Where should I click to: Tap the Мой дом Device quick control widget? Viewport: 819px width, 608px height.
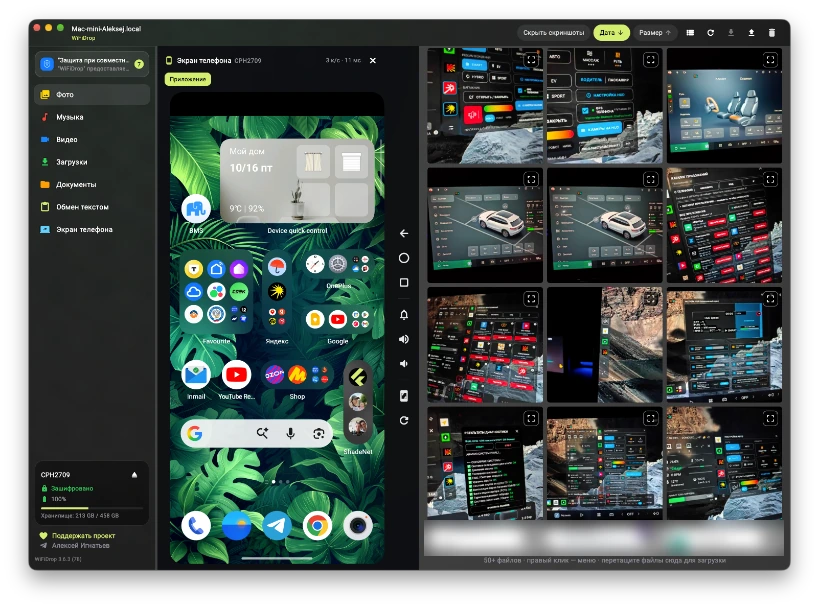(297, 181)
